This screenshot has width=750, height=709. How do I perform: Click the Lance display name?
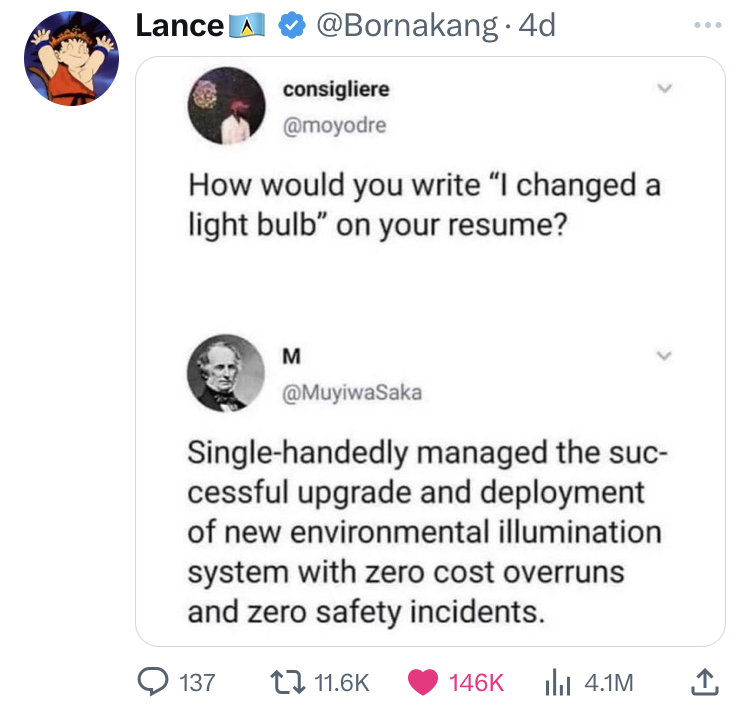(x=178, y=24)
